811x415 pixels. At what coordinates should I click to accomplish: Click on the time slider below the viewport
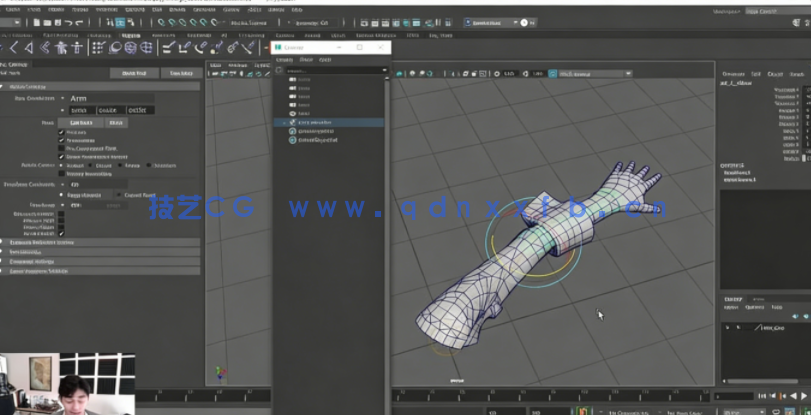tap(550, 397)
